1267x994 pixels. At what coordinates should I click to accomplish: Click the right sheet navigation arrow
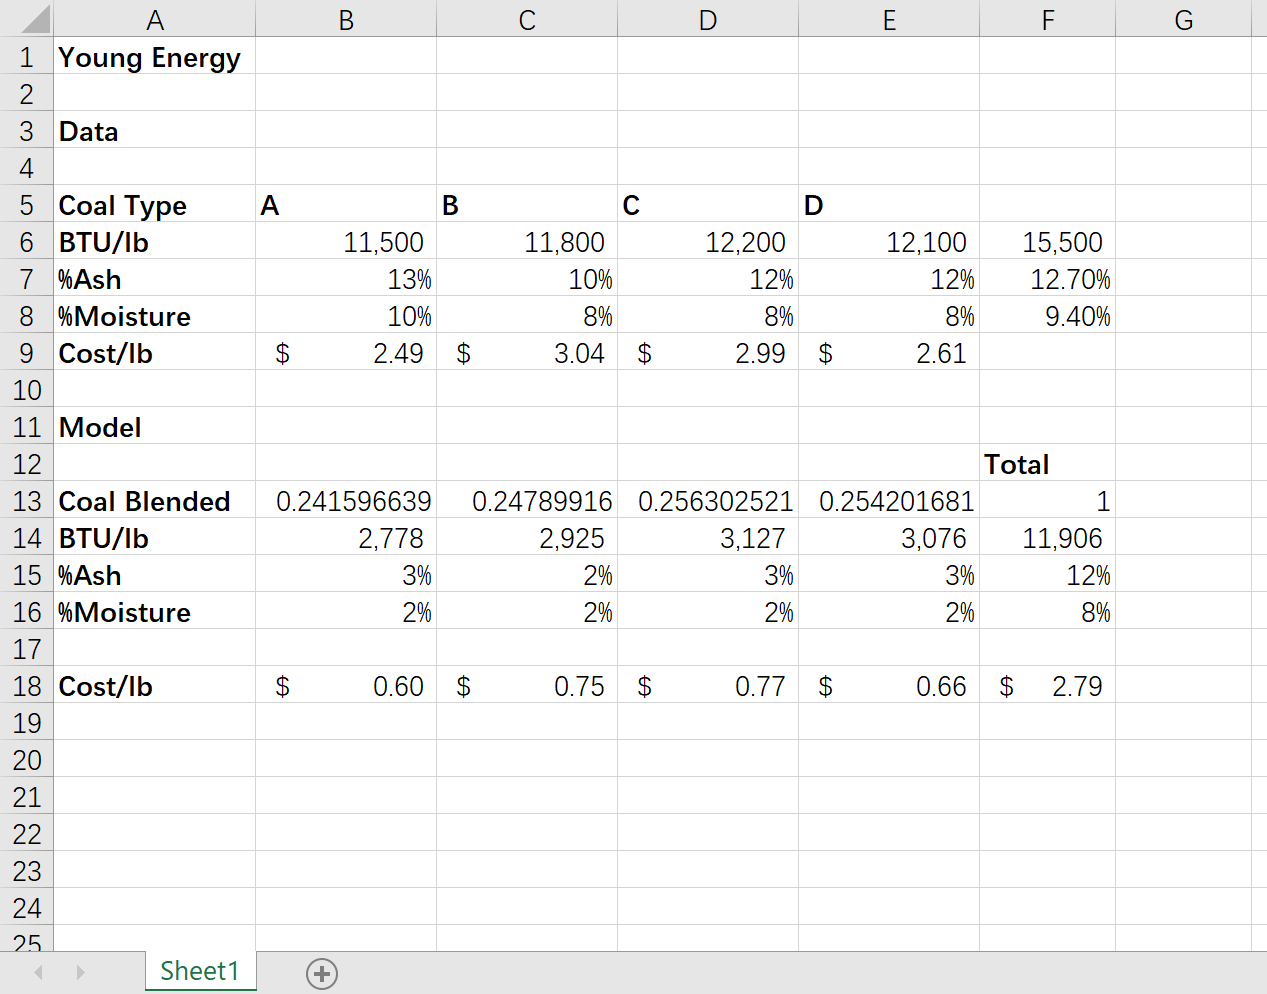coord(80,971)
